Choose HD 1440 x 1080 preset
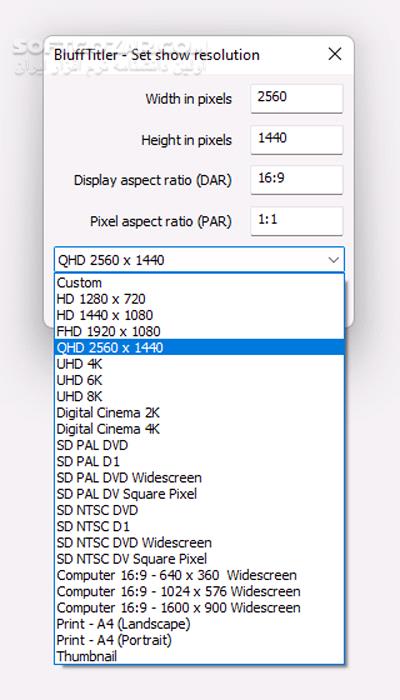 (x=199, y=315)
